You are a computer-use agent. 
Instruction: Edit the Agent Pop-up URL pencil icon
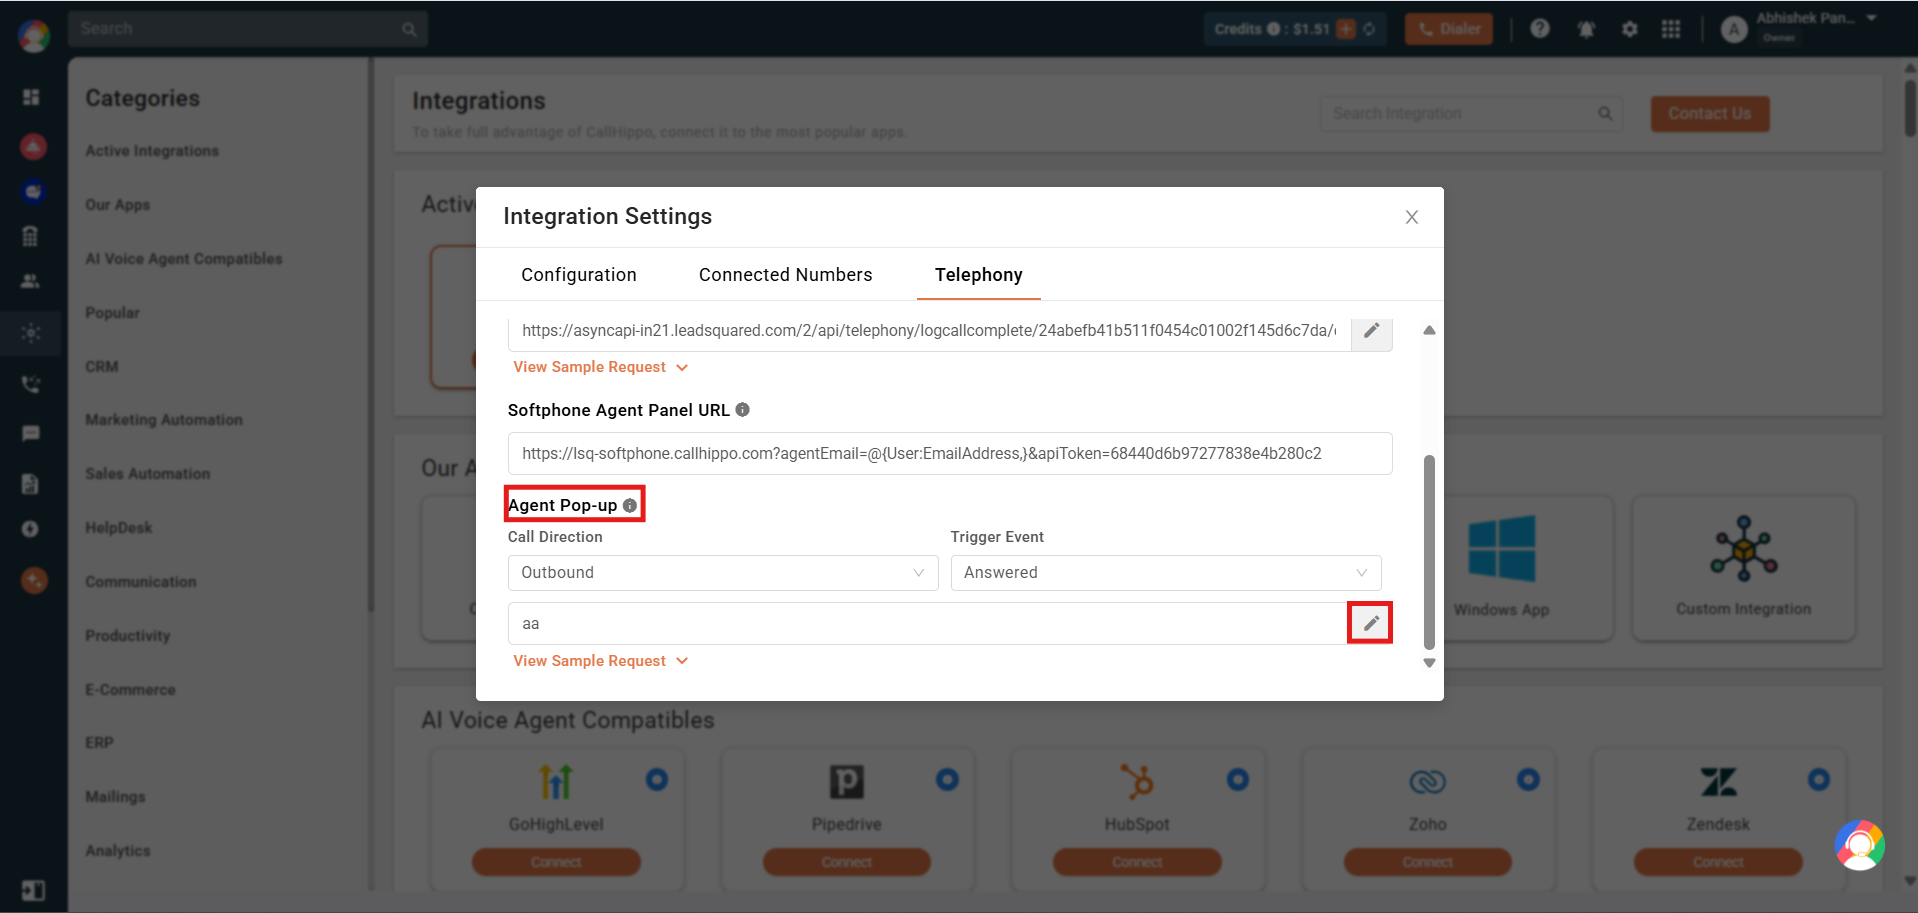[1370, 623]
